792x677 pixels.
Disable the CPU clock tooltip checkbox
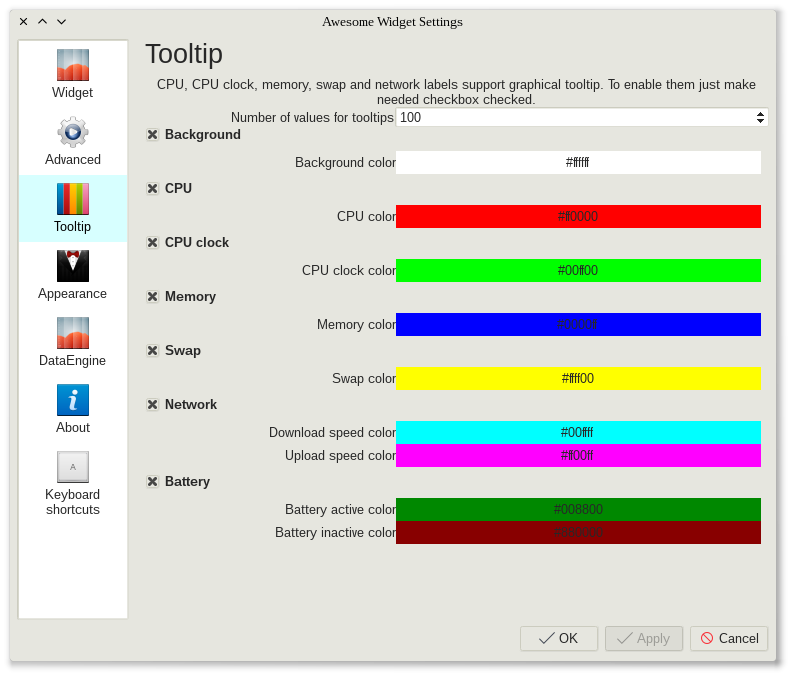[153, 242]
